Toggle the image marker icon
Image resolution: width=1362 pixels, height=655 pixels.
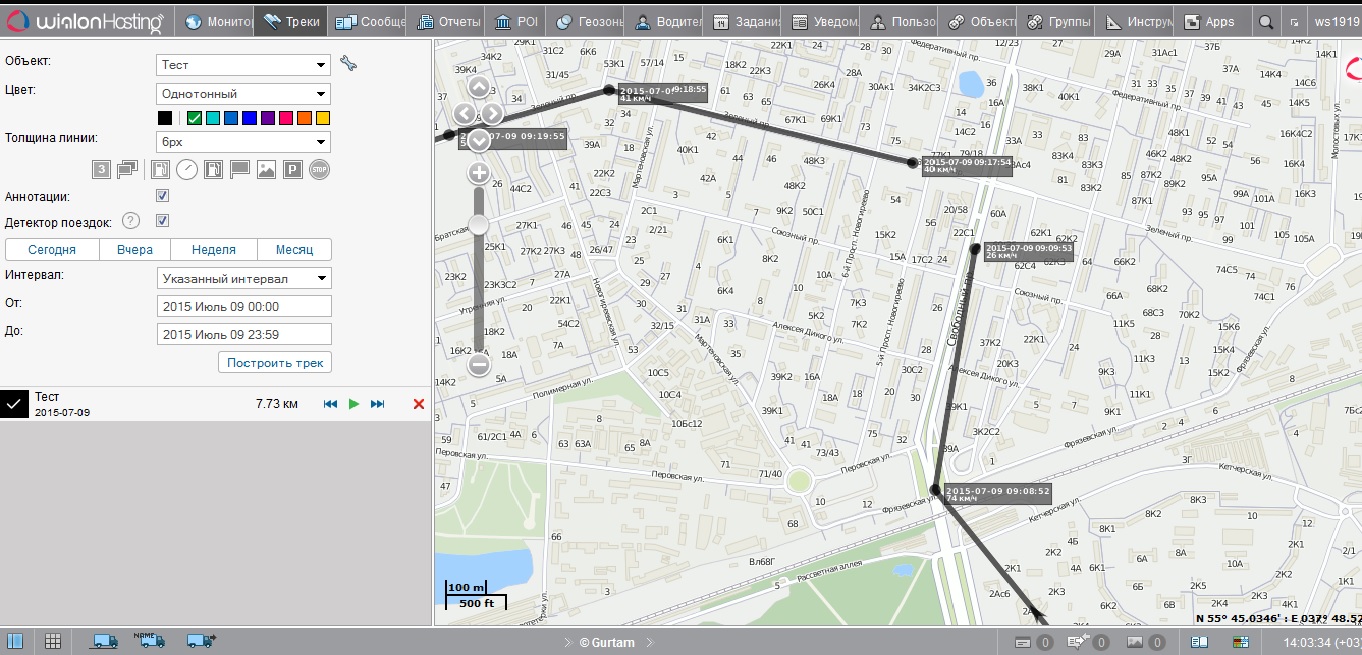pos(266,170)
